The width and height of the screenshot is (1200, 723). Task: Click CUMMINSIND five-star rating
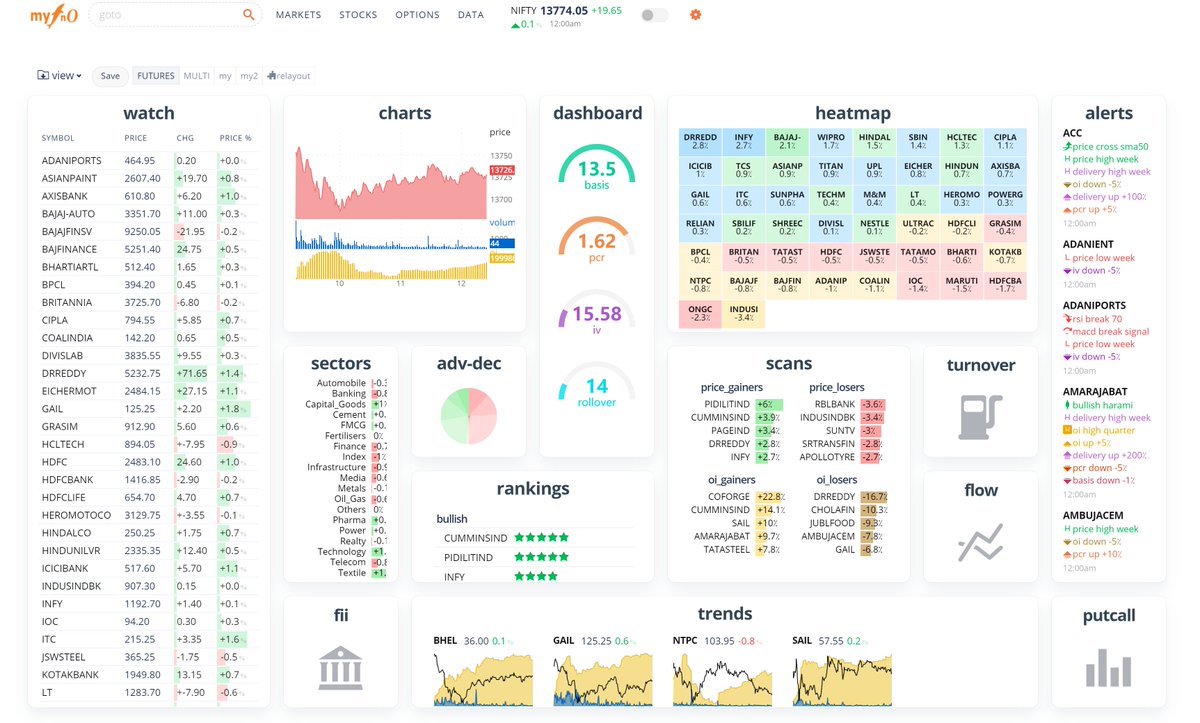(541, 538)
